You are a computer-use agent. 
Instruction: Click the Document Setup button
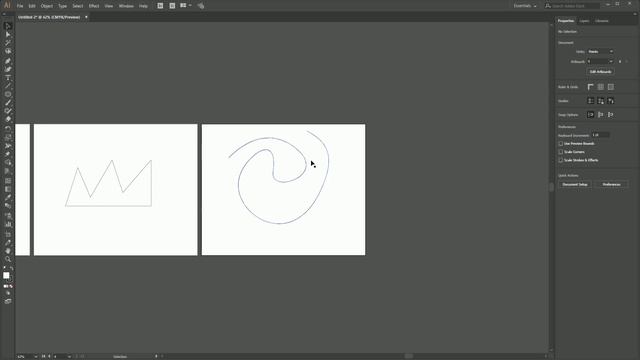click(x=575, y=184)
